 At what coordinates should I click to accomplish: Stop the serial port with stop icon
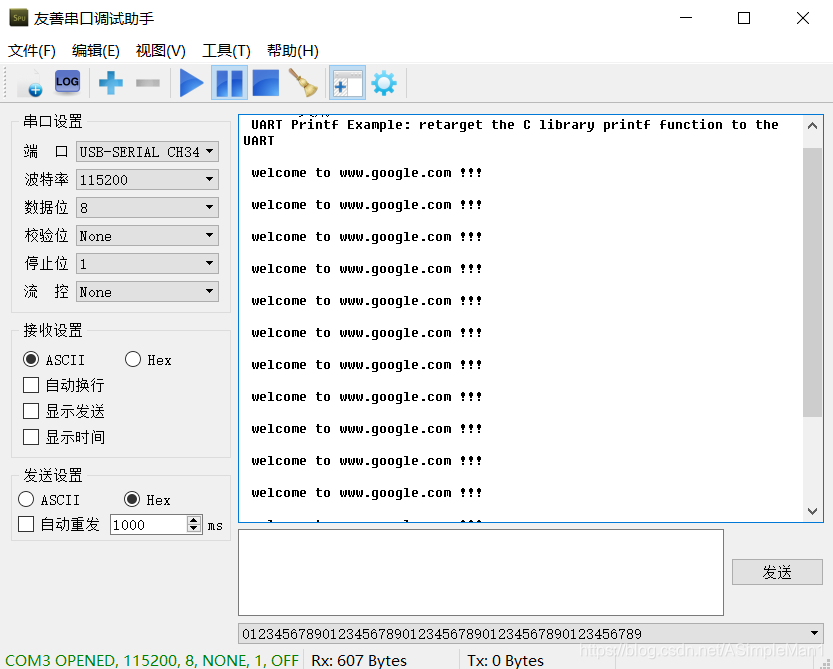coord(266,83)
